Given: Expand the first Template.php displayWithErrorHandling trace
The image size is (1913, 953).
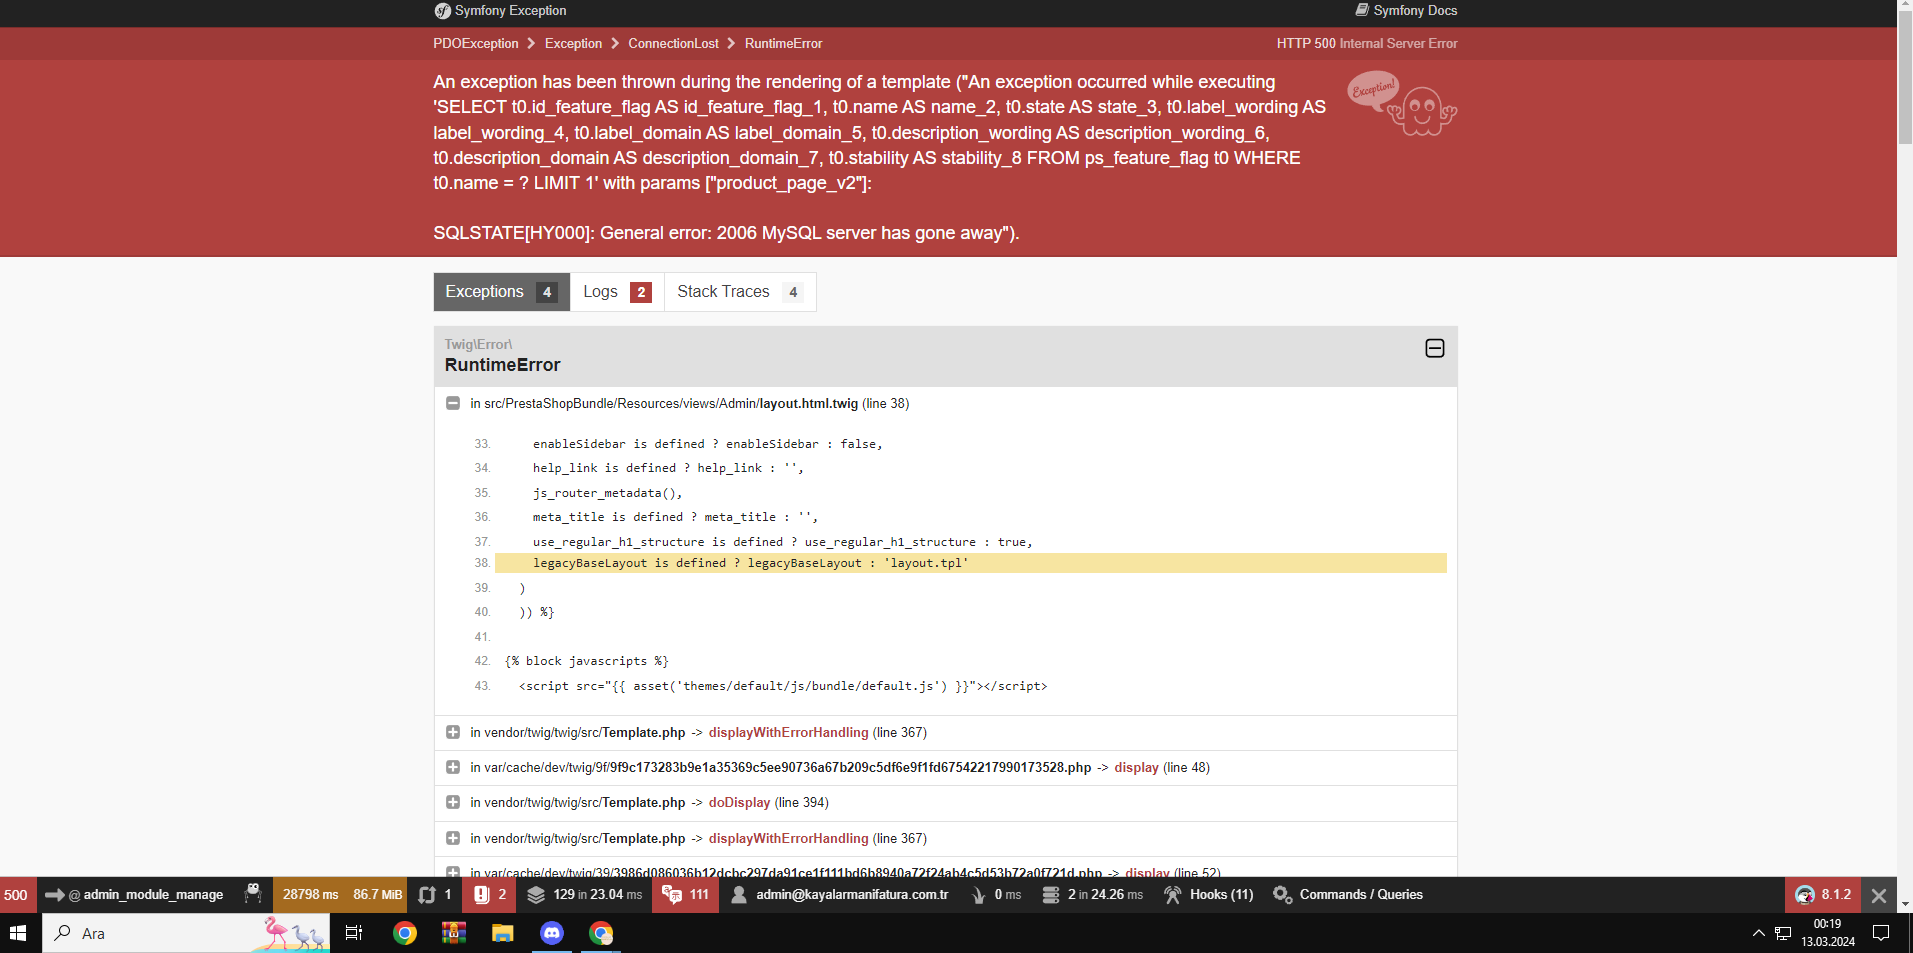Looking at the screenshot, I should [x=453, y=732].
